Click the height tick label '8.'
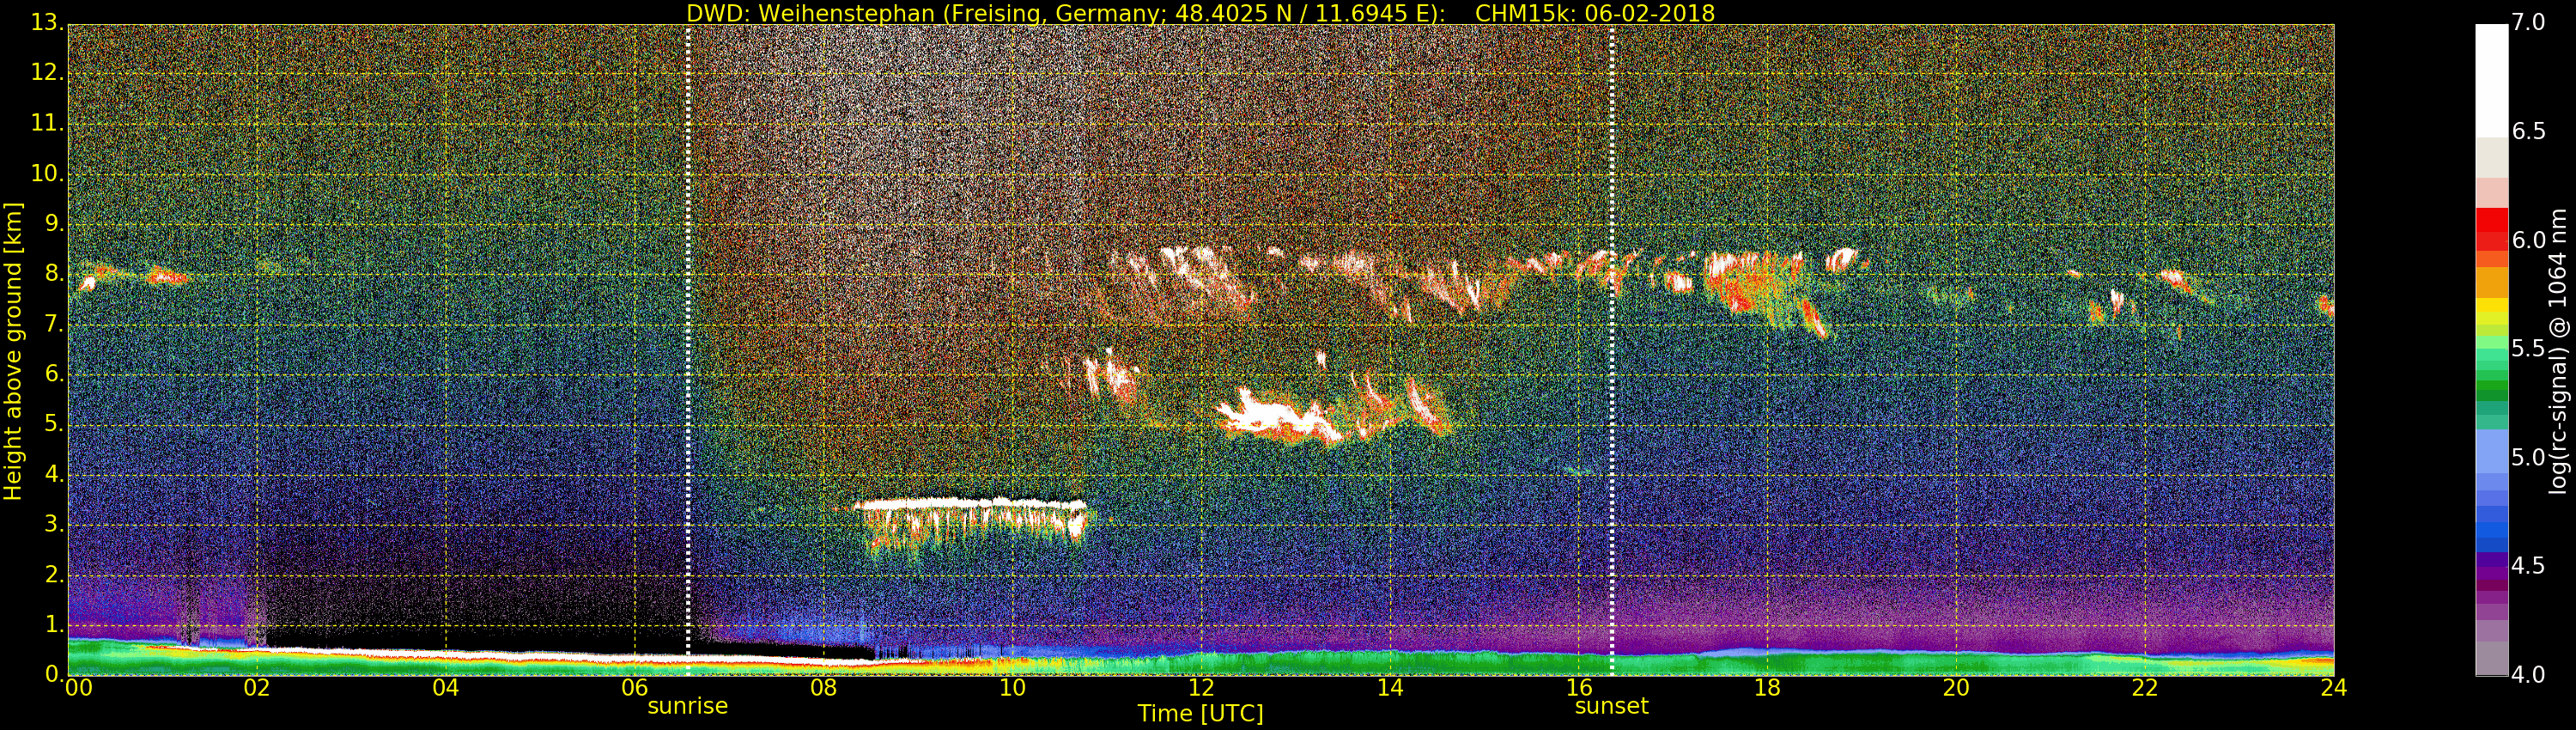Image resolution: width=2576 pixels, height=730 pixels. (x=53, y=274)
